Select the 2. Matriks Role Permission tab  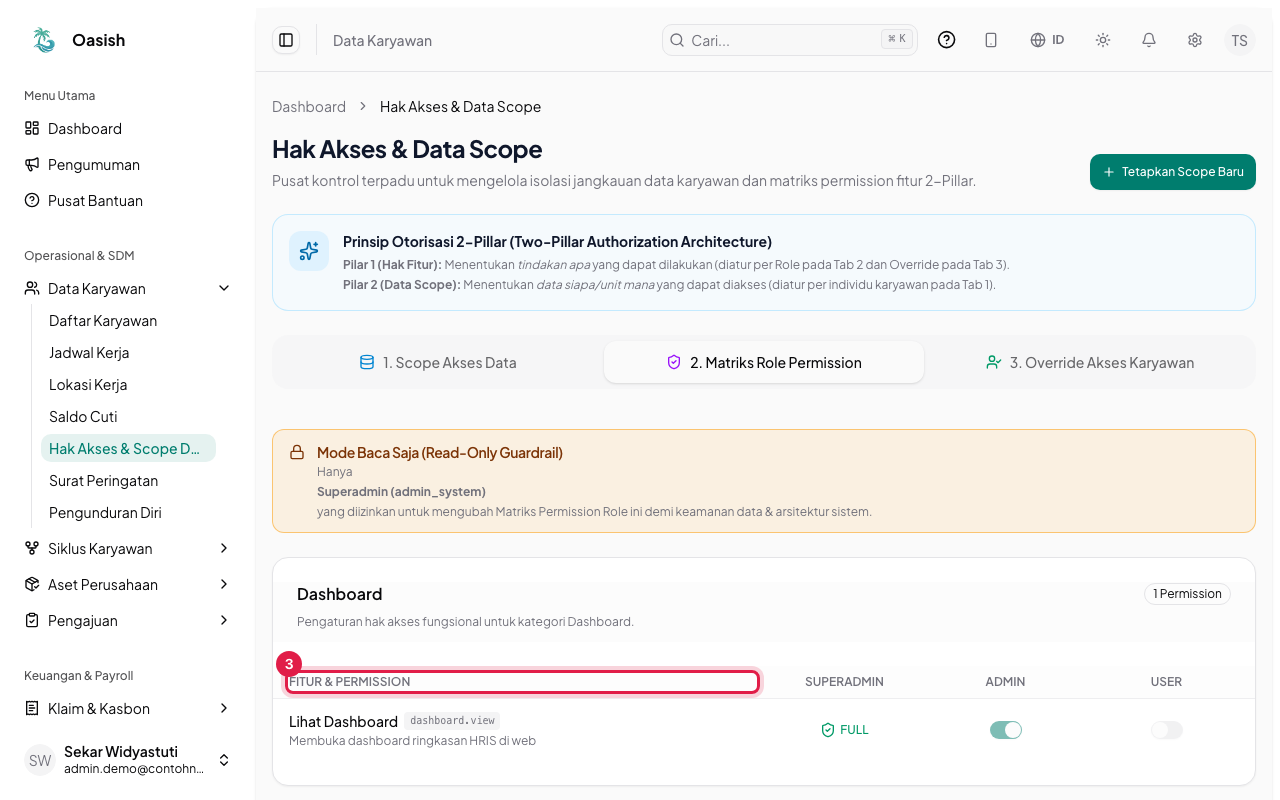pos(764,363)
